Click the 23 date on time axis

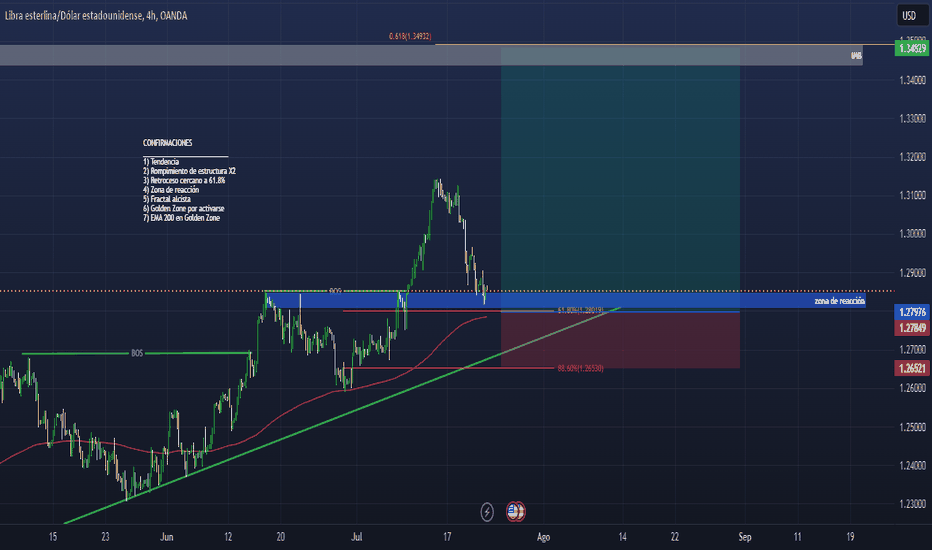click(x=105, y=537)
